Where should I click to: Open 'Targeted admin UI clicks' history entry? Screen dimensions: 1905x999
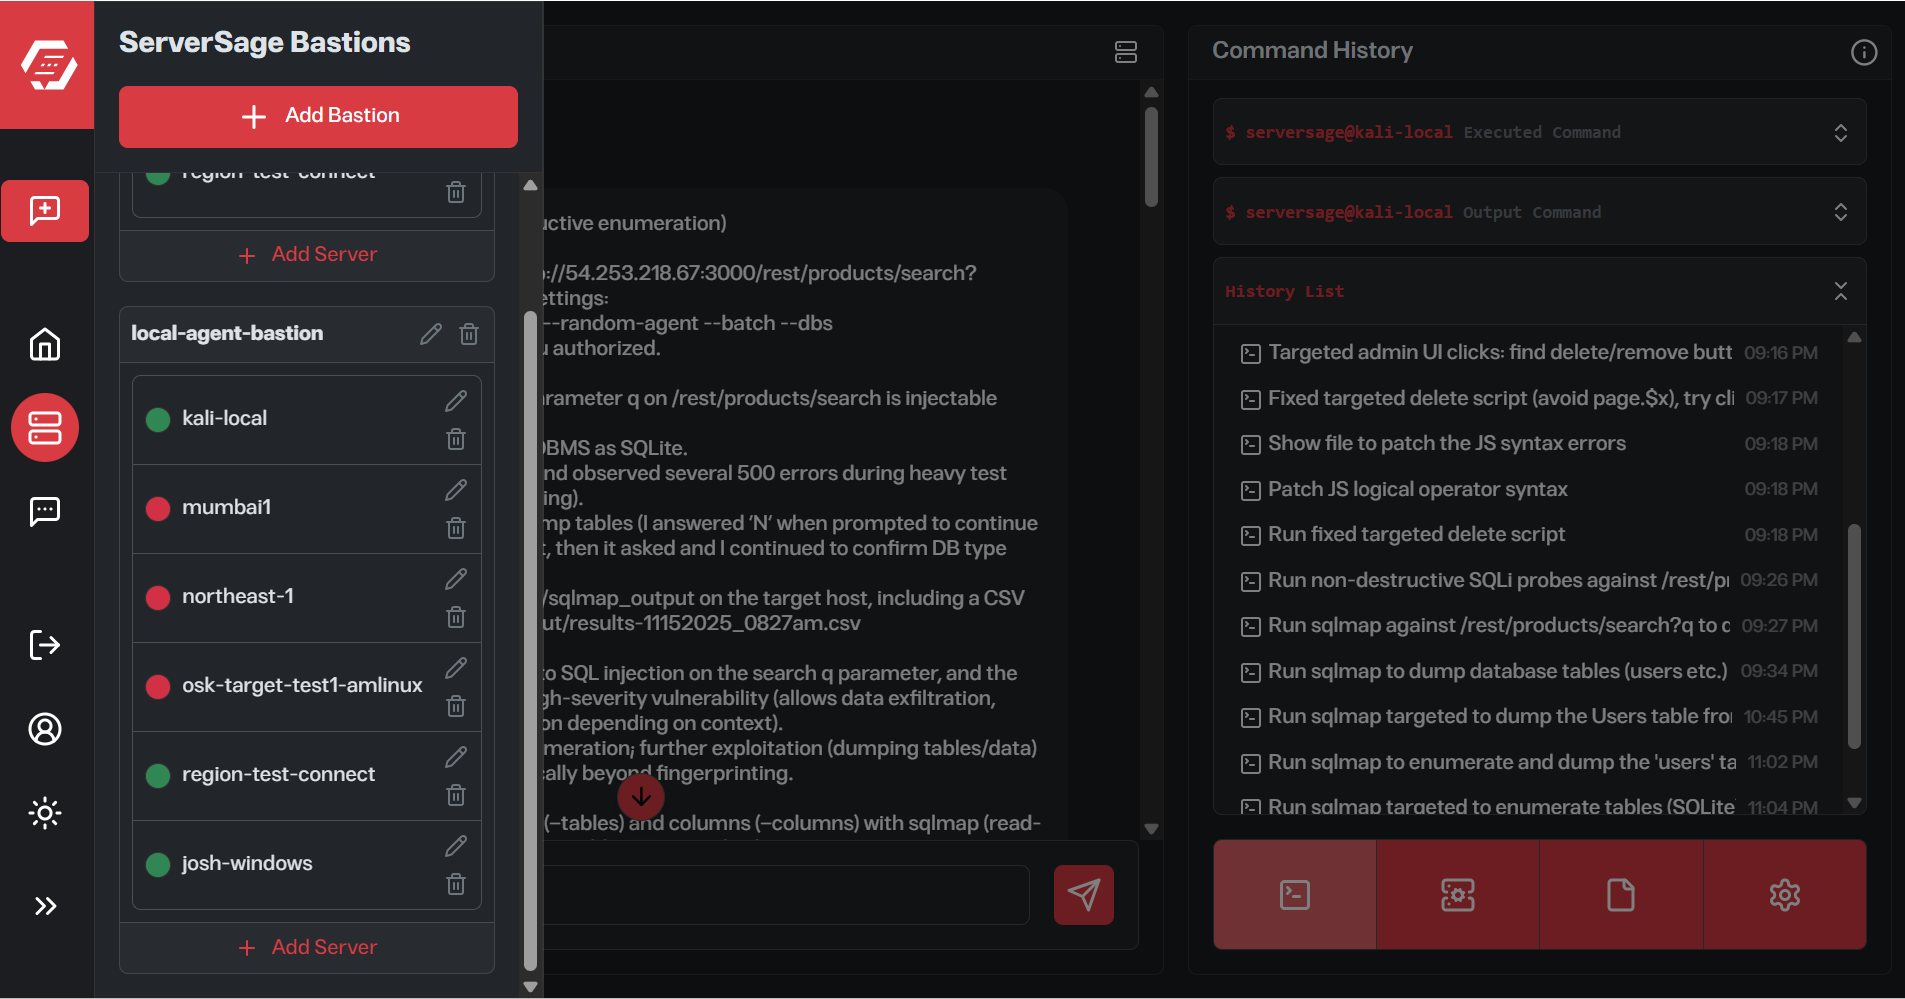1530,353
